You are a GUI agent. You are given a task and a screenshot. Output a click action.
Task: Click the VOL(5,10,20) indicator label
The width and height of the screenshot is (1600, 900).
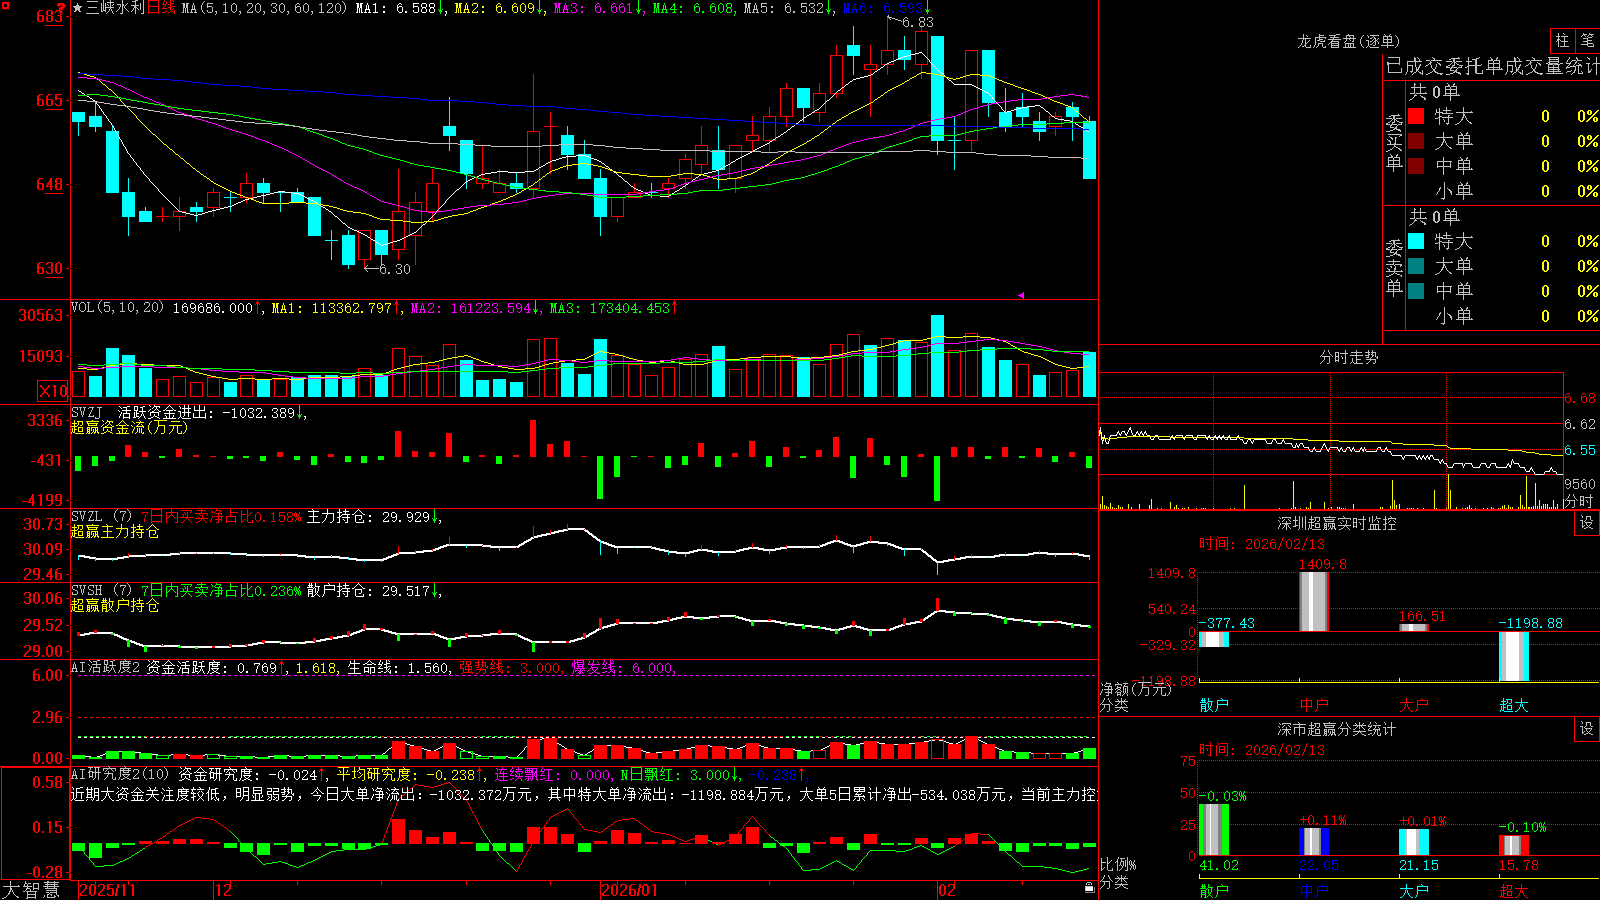tap(117, 308)
